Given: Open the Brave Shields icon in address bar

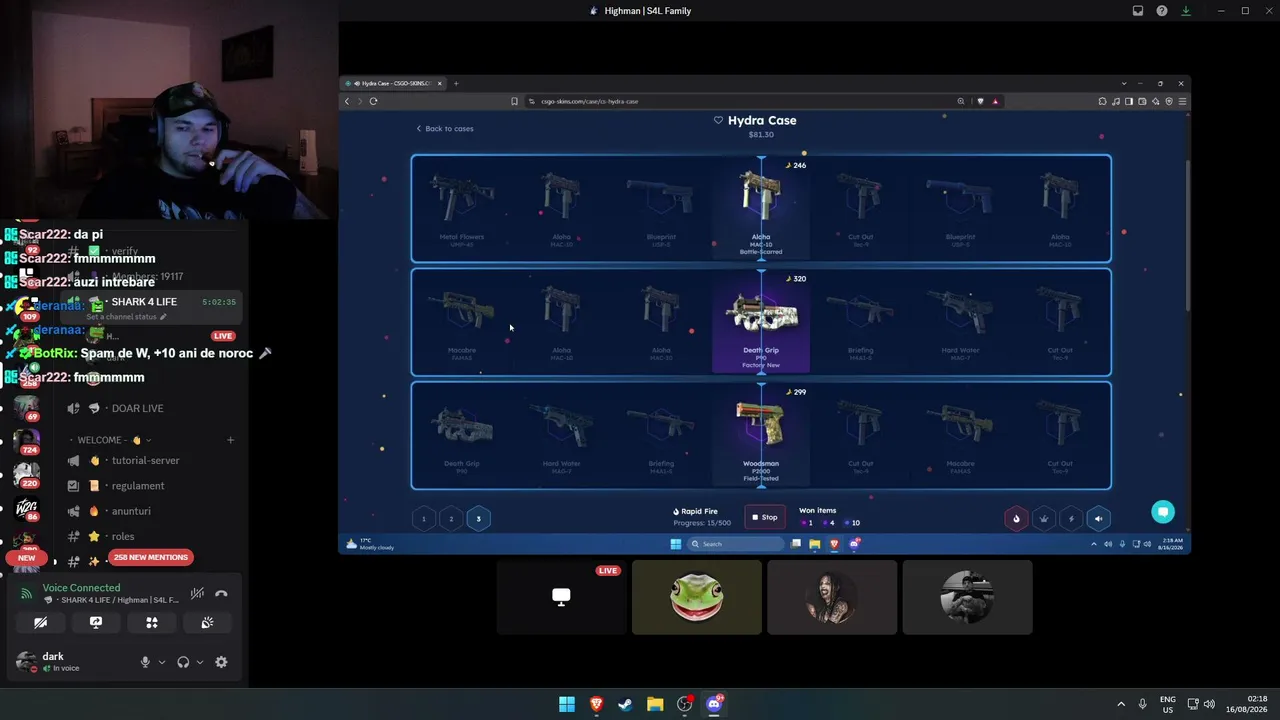Looking at the screenshot, I should 980,101.
